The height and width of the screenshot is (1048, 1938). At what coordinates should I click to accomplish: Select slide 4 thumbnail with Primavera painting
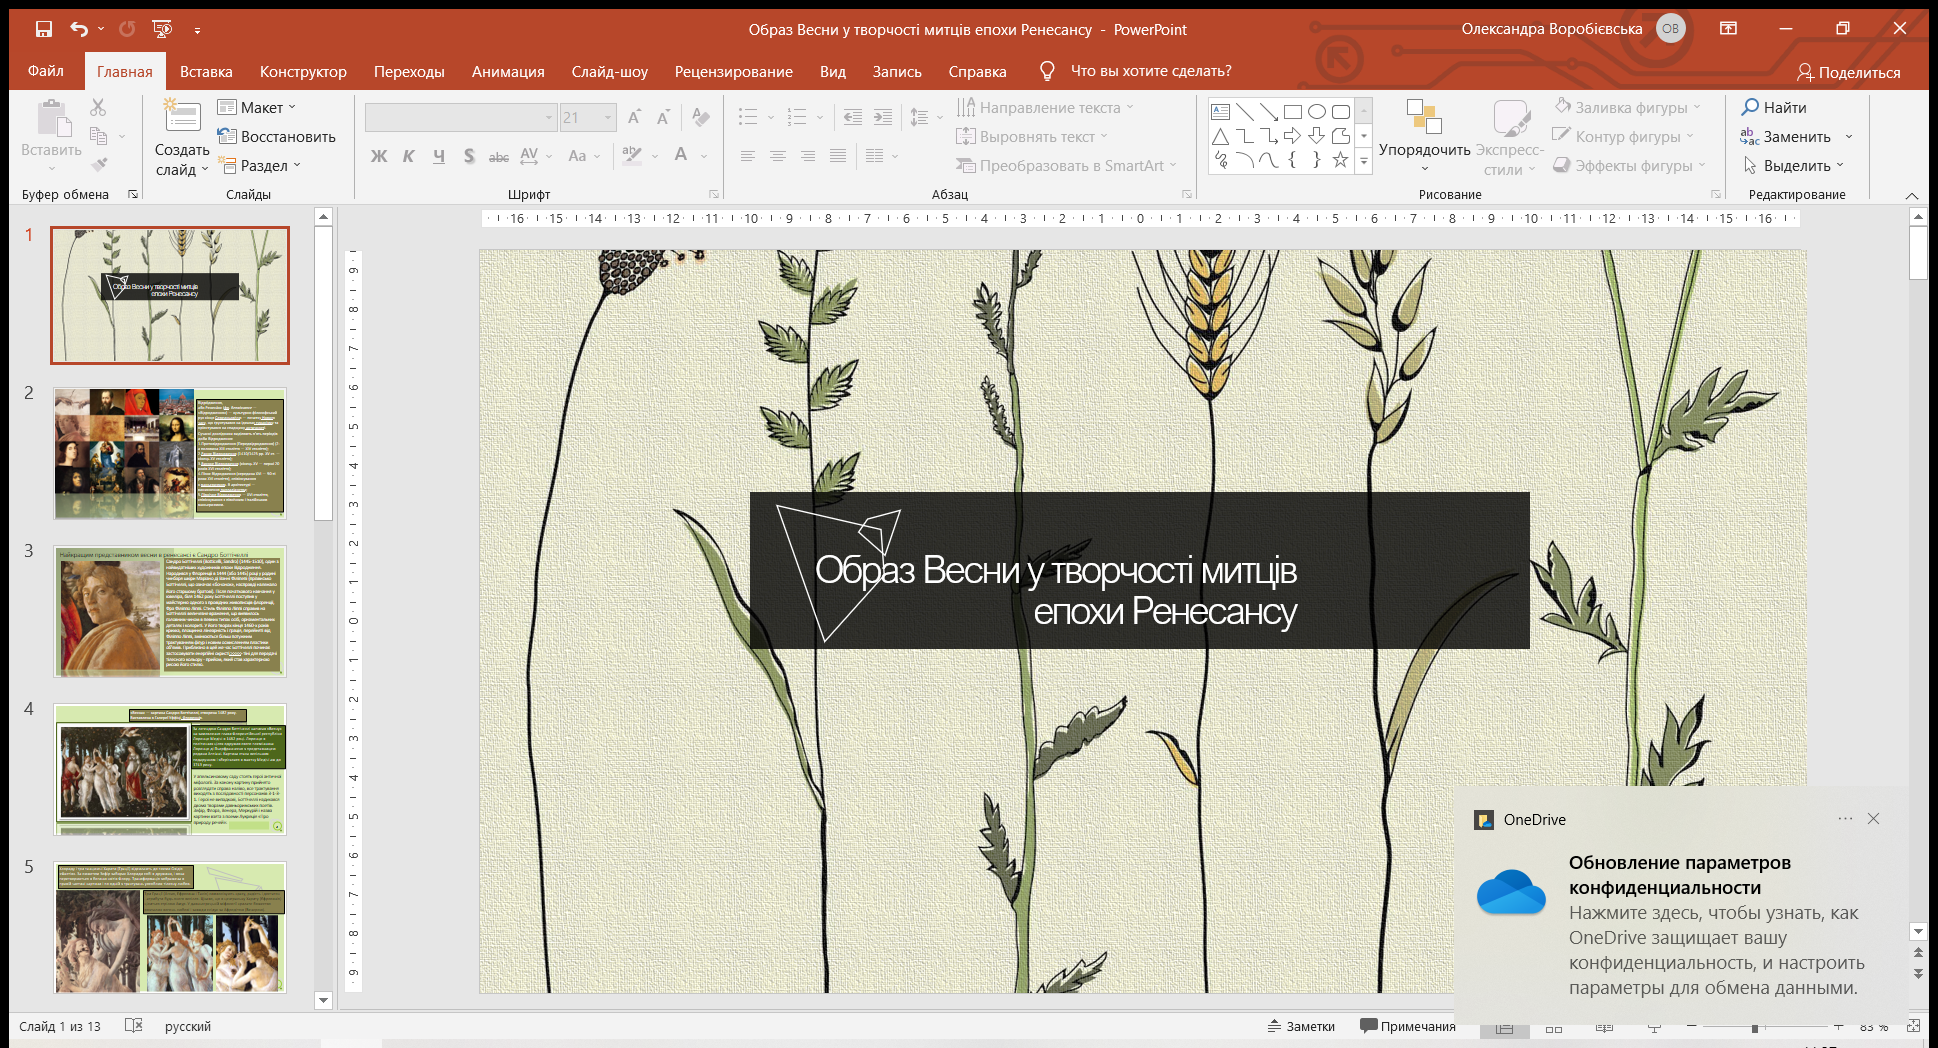click(170, 770)
